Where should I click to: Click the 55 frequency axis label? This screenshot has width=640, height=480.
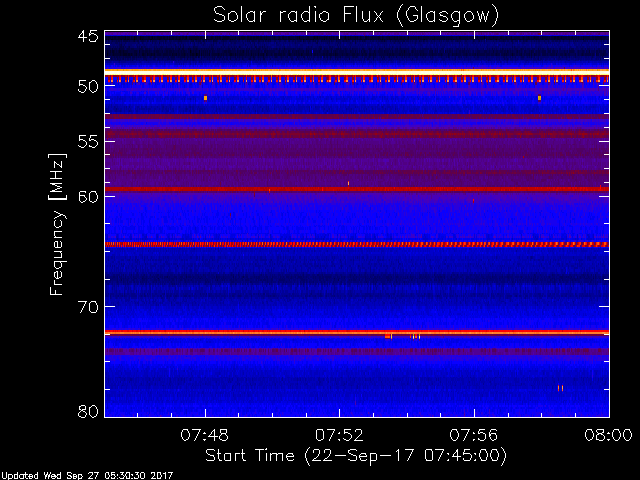(88, 142)
